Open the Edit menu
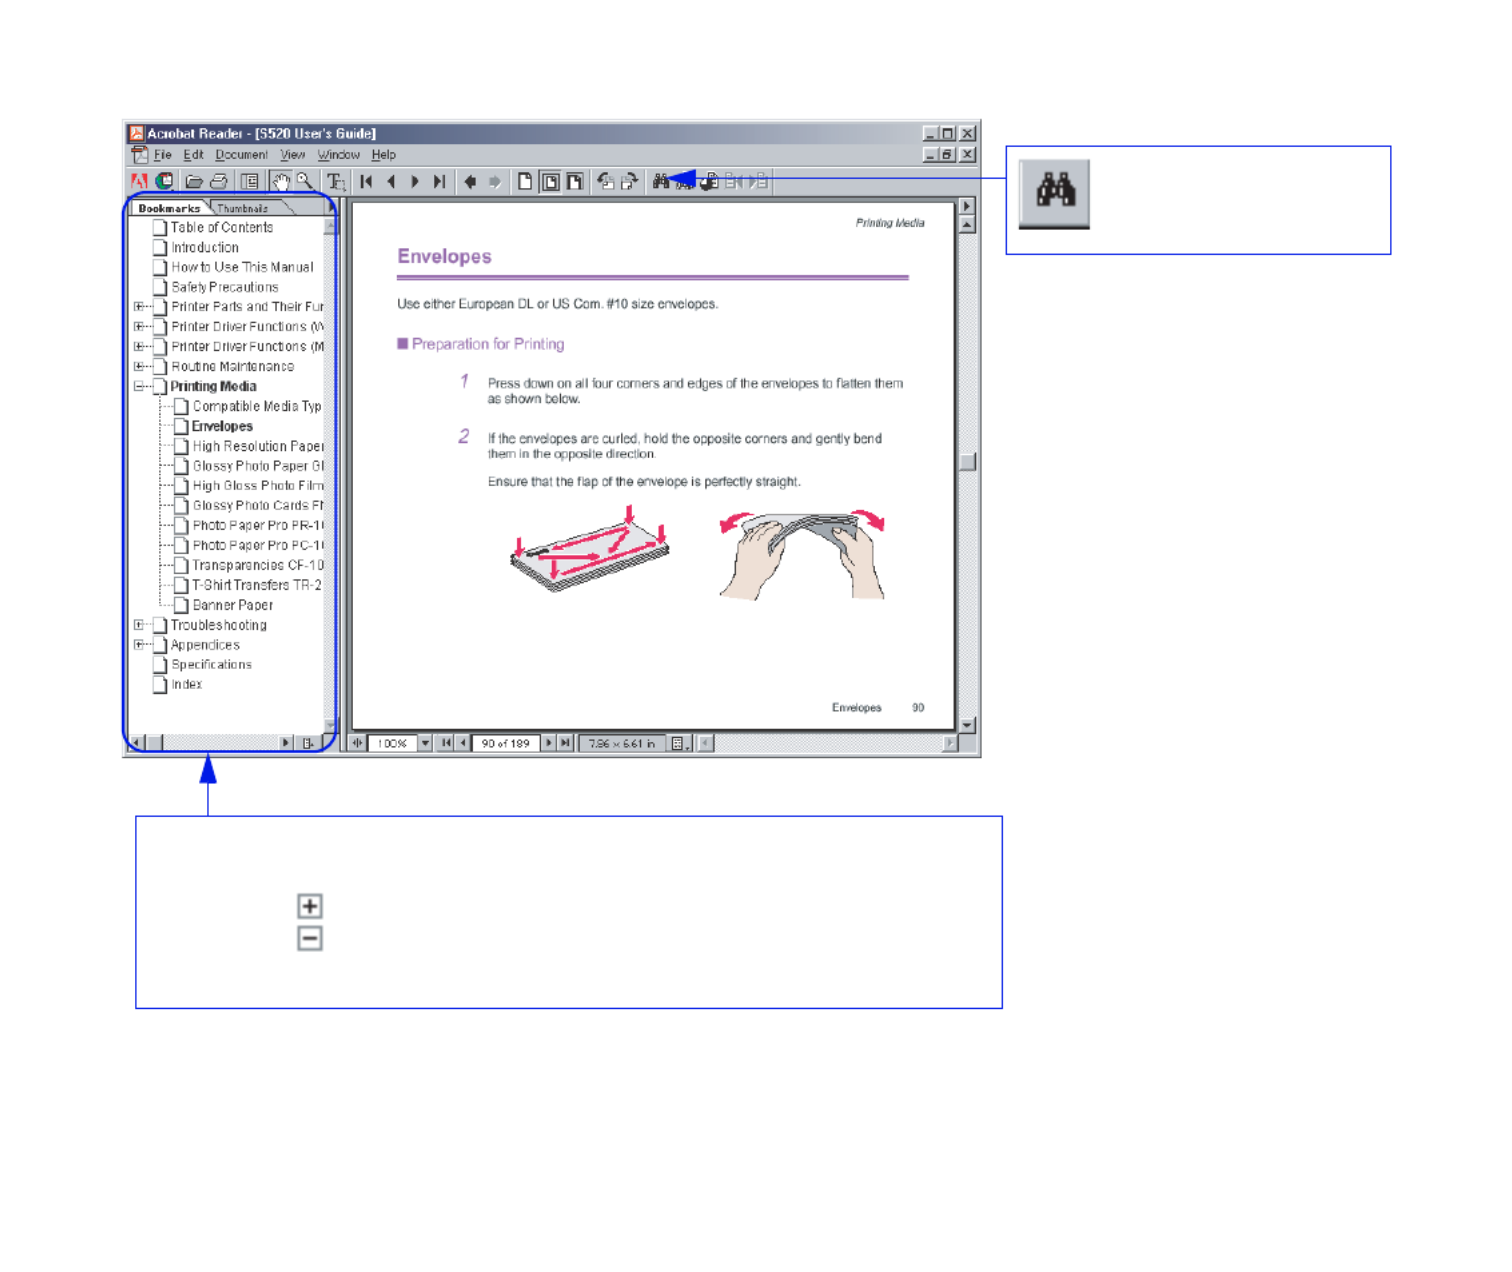 coord(193,155)
